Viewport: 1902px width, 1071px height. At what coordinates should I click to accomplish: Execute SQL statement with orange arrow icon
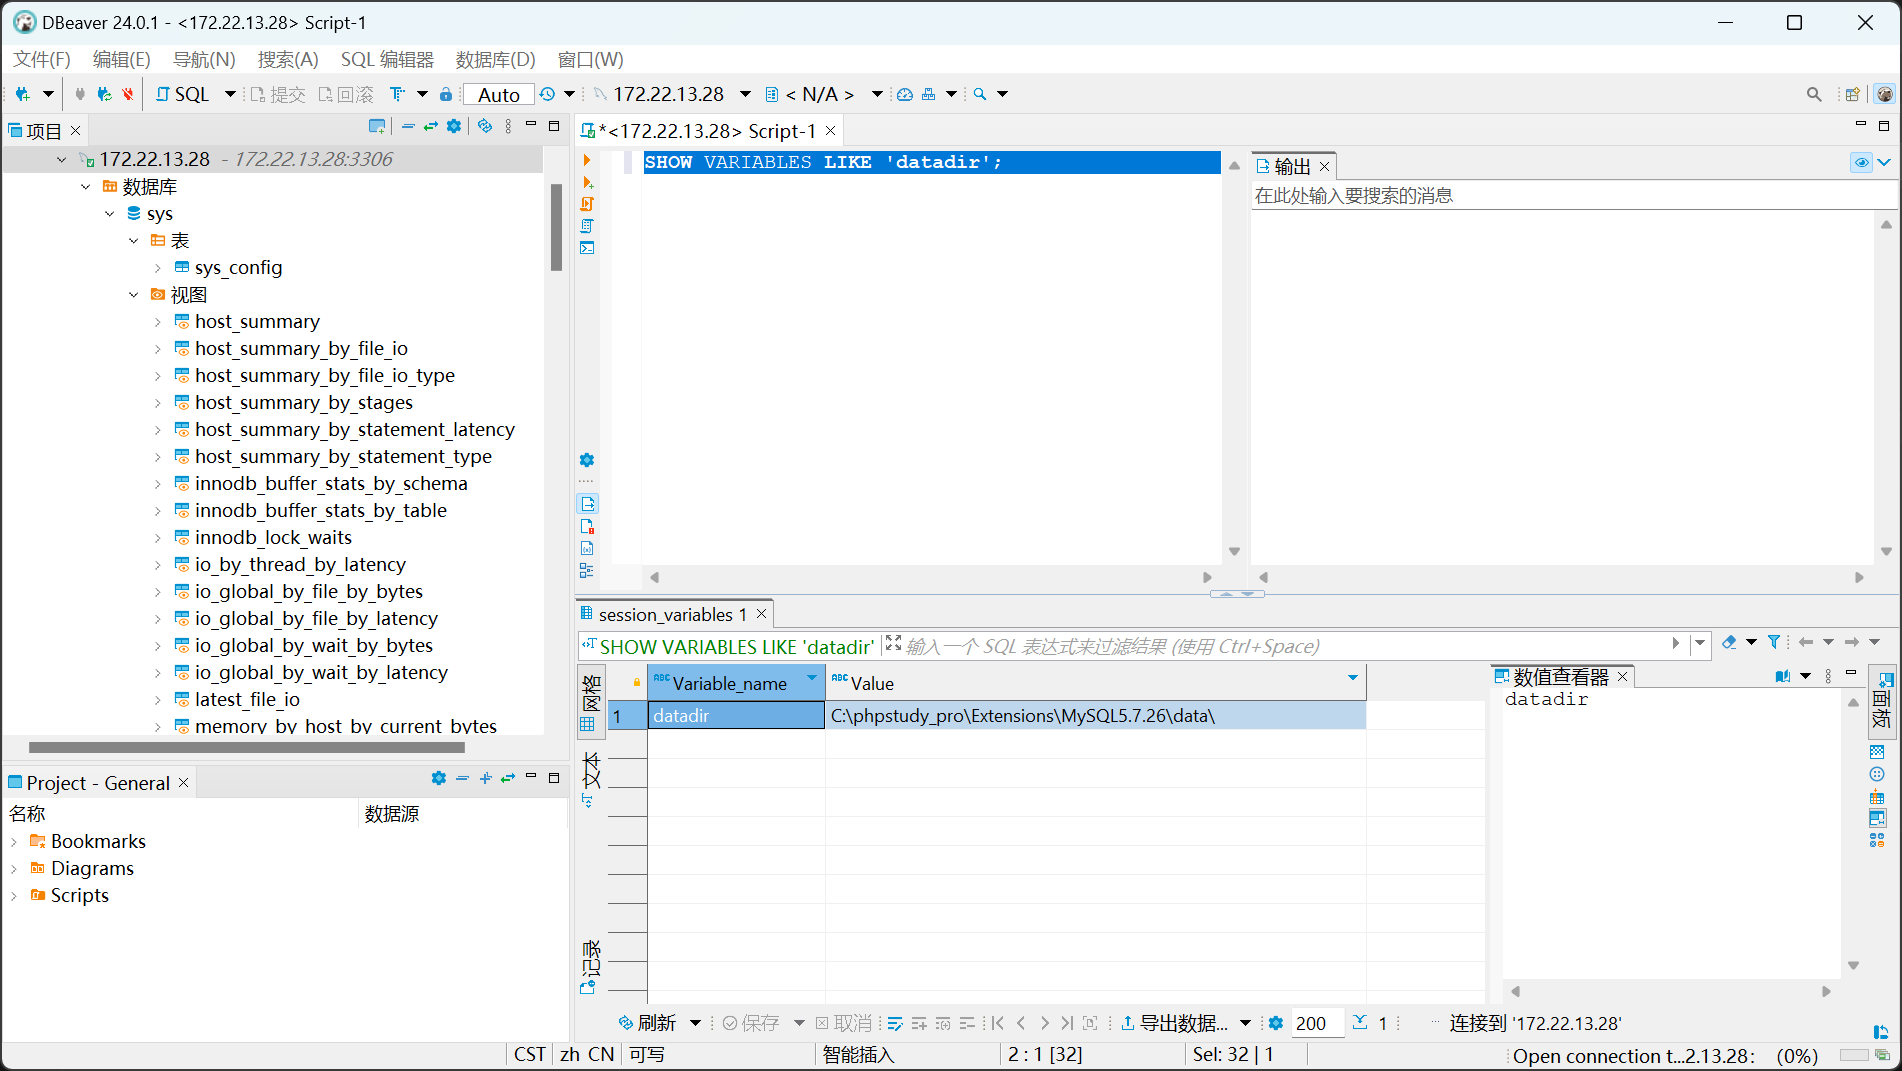point(587,160)
